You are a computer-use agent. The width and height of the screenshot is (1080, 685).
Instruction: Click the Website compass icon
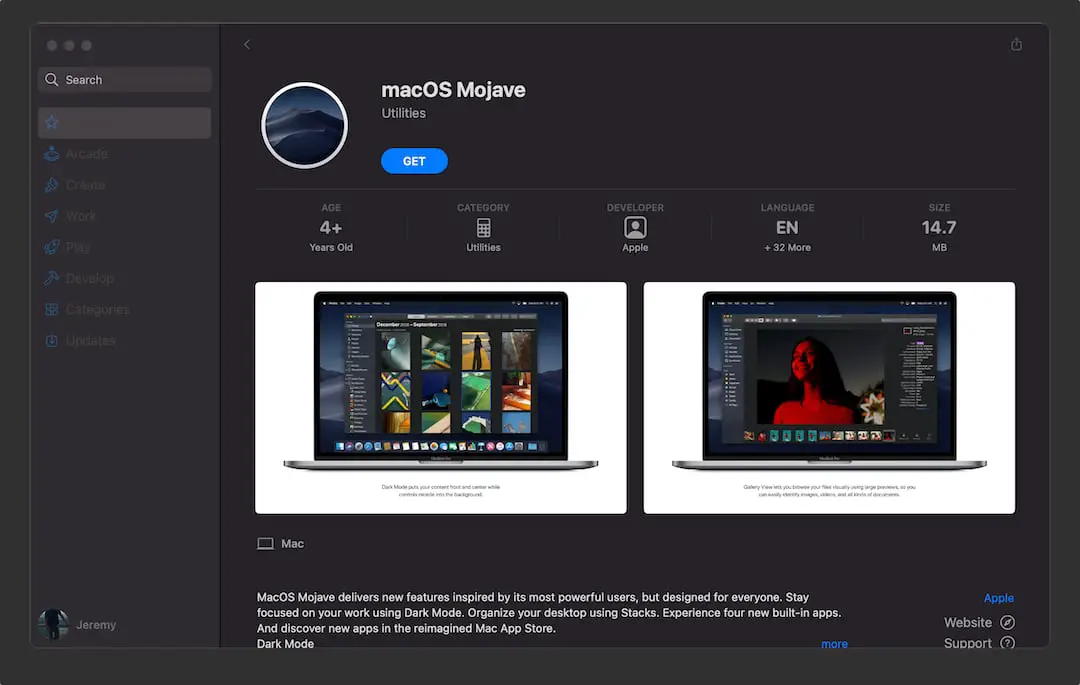tap(1007, 622)
